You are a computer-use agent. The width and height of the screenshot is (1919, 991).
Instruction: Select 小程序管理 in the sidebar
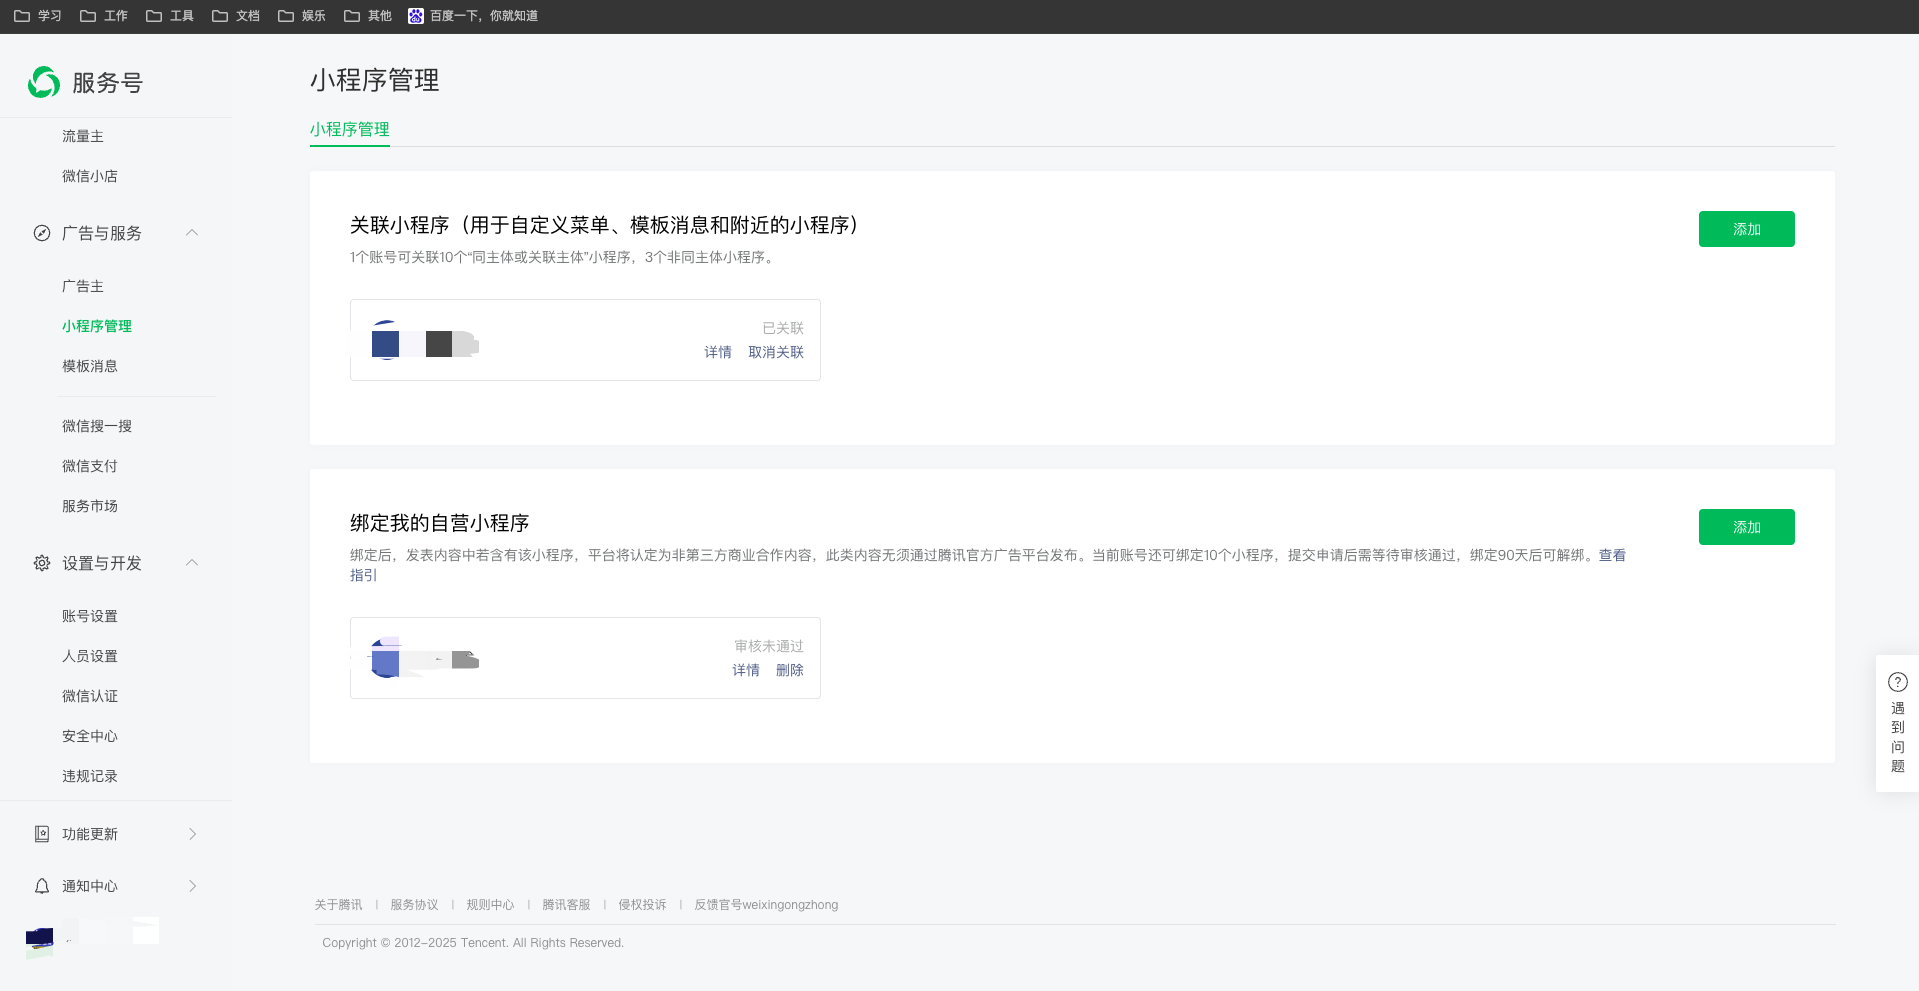[x=97, y=326]
